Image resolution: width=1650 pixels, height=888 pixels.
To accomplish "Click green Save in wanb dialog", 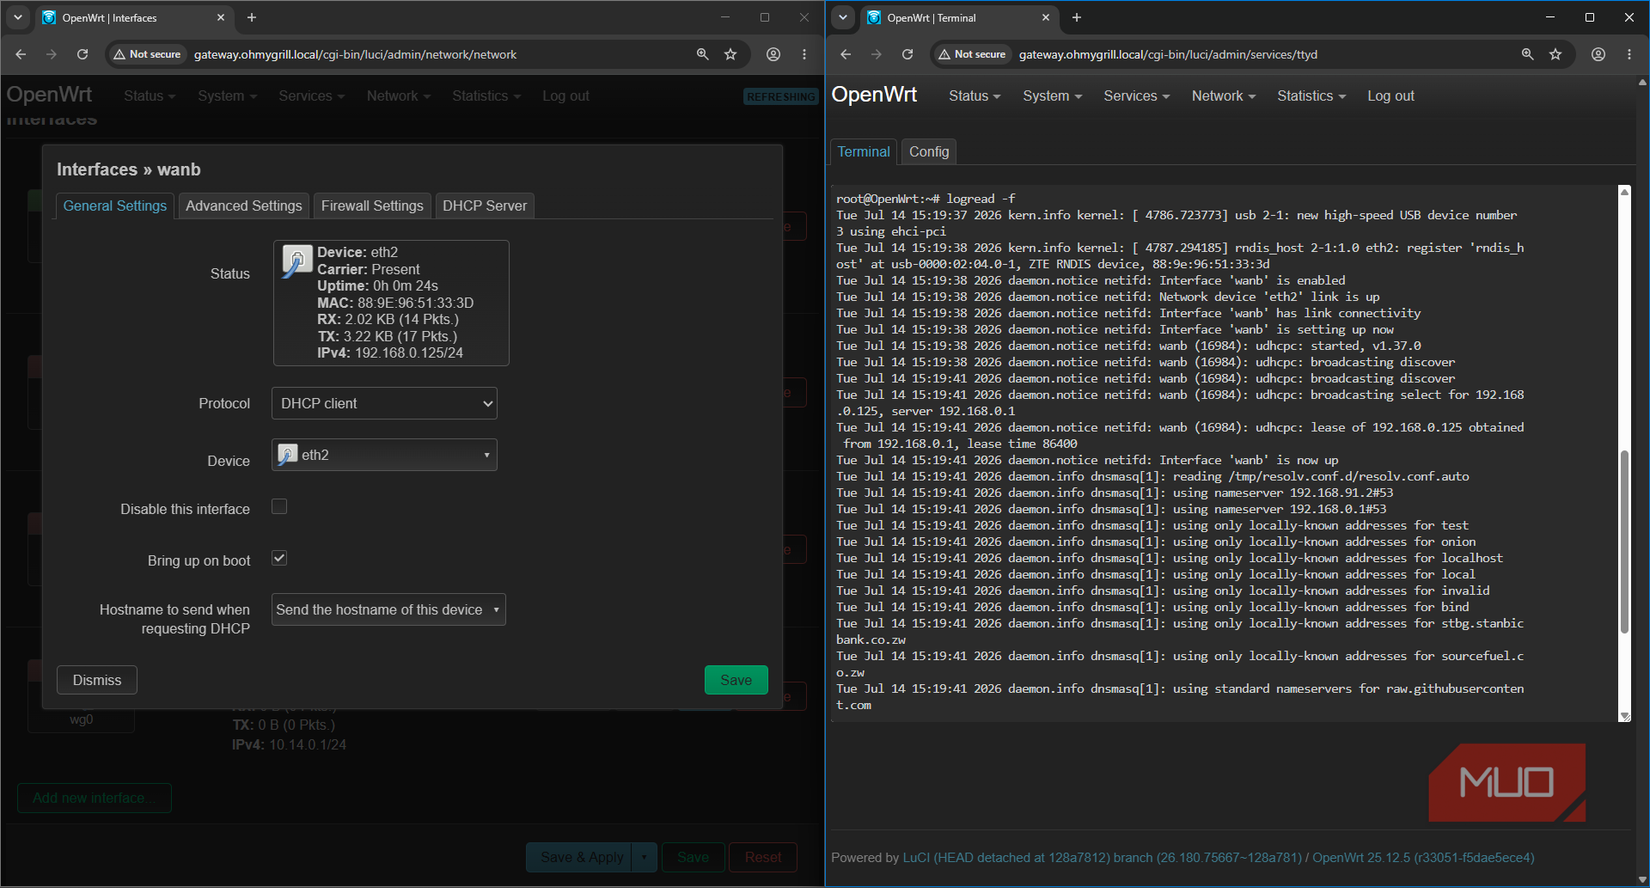I will pos(736,680).
